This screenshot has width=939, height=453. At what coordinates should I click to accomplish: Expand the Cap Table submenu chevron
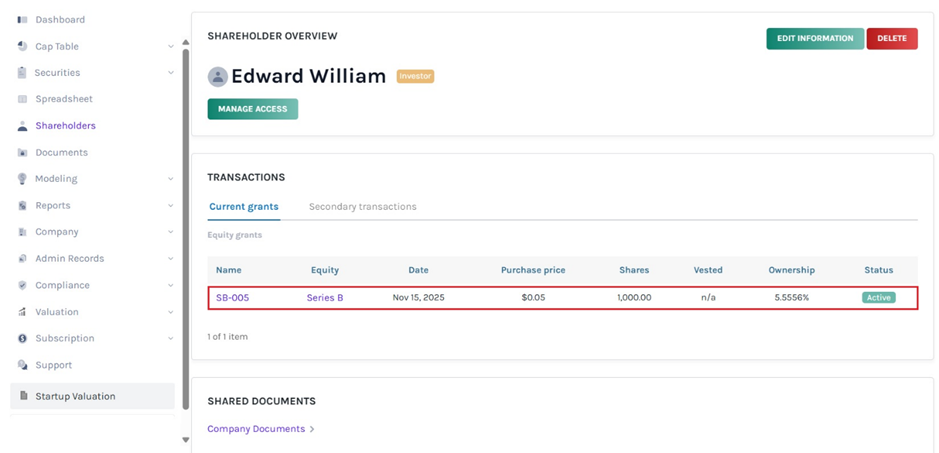pyautogui.click(x=171, y=47)
